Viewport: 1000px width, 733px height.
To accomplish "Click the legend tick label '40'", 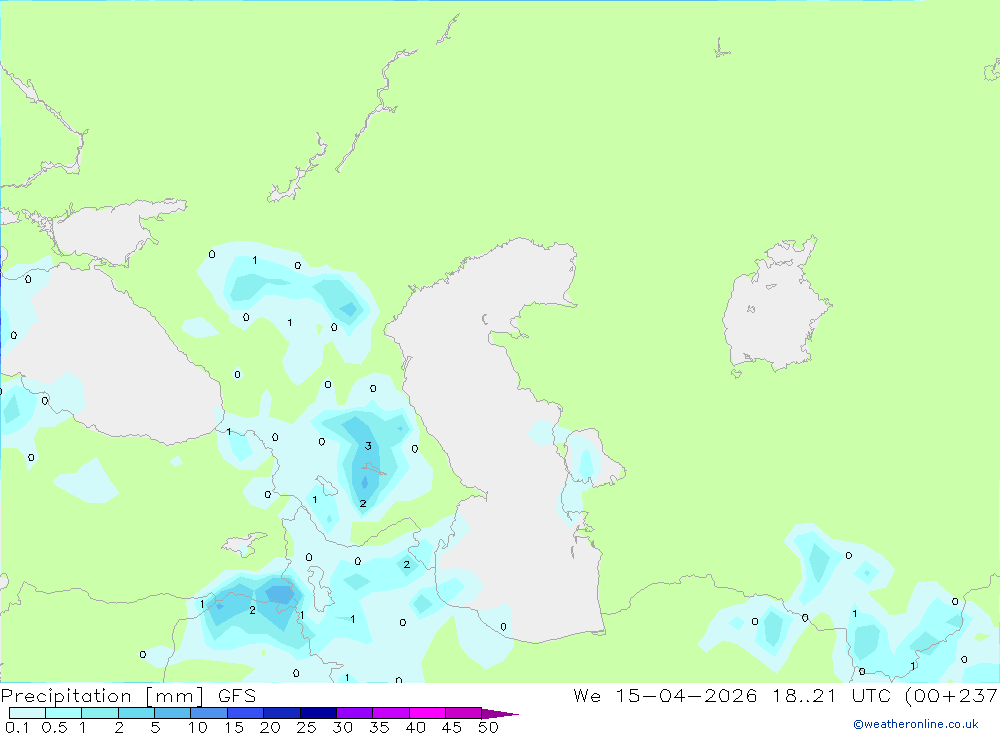I will [x=416, y=727].
